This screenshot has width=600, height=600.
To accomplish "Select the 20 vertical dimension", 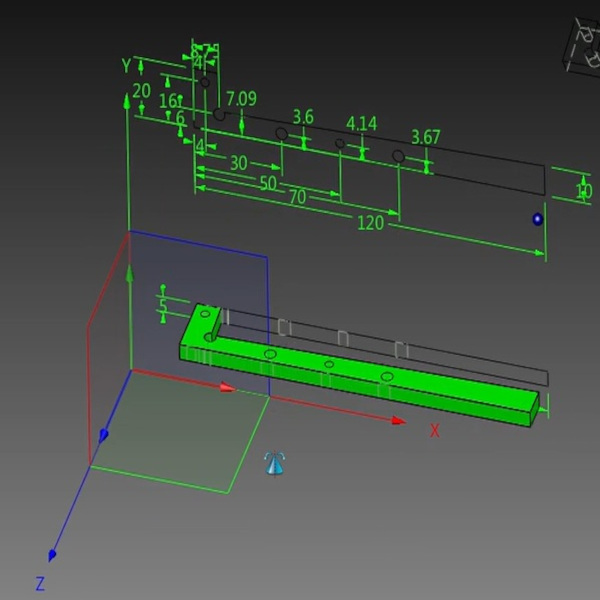I will tap(141, 91).
